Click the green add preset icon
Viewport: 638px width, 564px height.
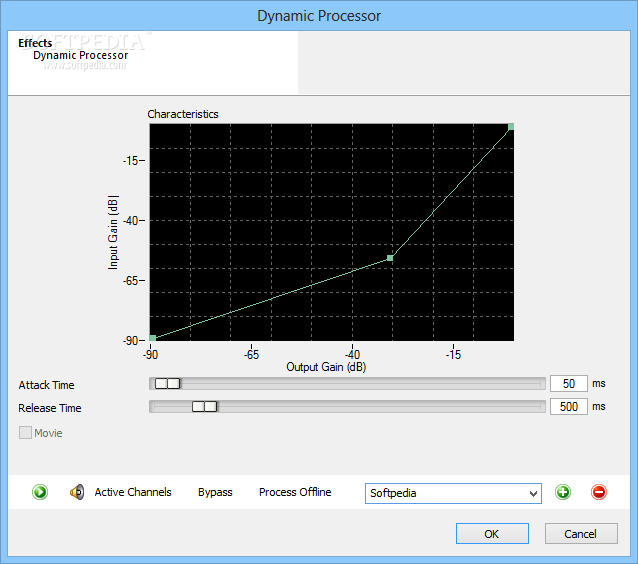click(x=563, y=492)
